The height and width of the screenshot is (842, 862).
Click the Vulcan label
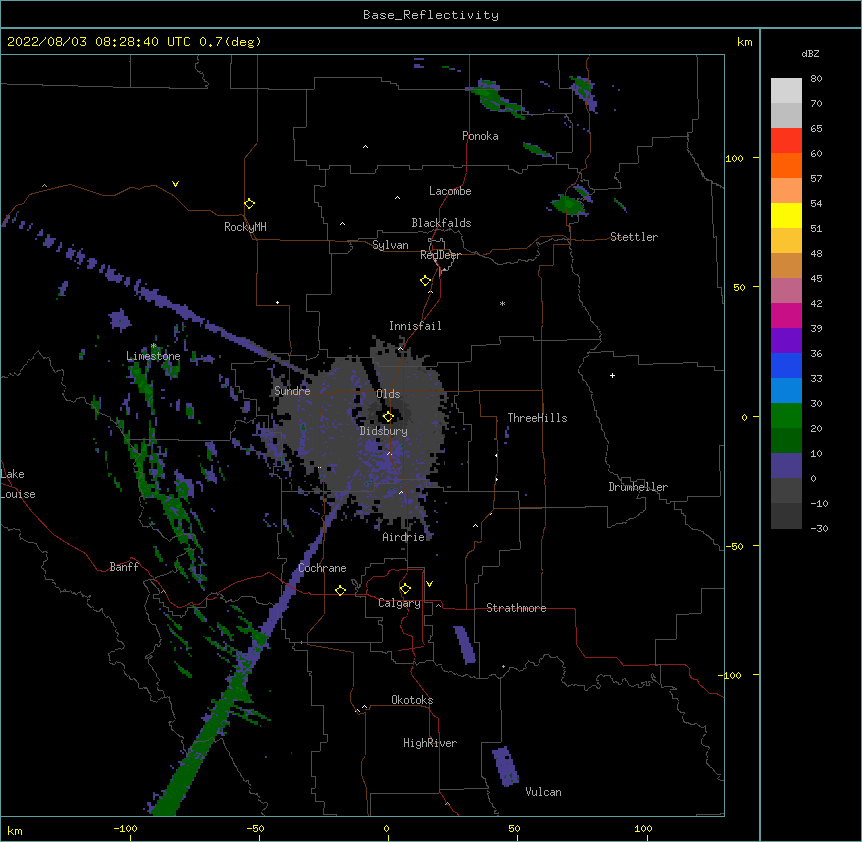click(543, 792)
